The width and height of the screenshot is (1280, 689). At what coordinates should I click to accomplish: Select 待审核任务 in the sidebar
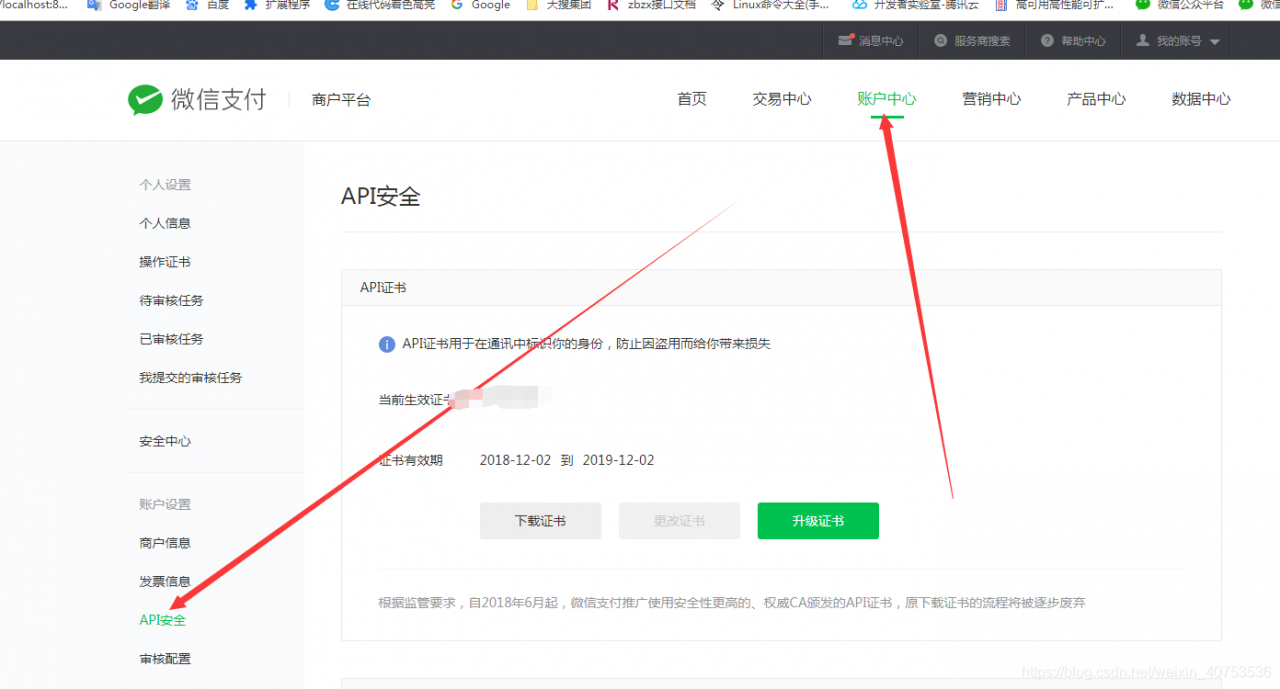(171, 300)
